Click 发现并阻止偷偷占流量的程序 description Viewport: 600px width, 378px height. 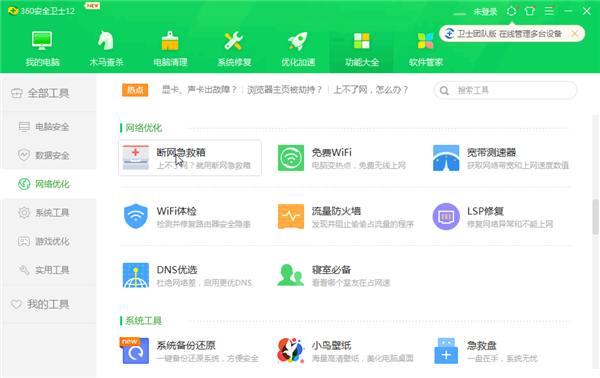363,224
